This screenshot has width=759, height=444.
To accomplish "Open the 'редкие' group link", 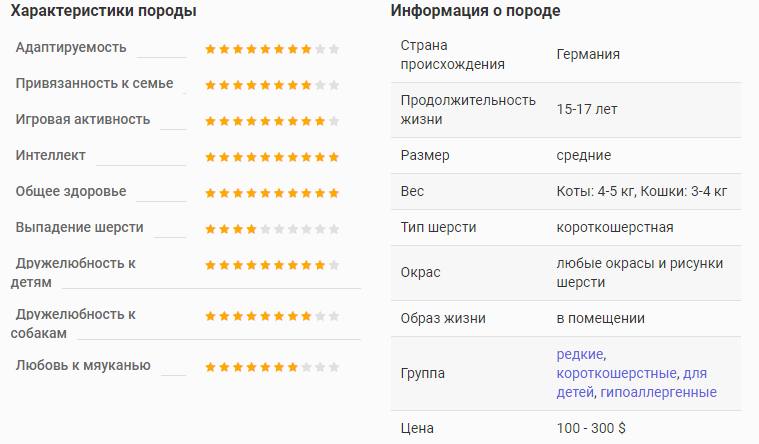I will pyautogui.click(x=580, y=354).
